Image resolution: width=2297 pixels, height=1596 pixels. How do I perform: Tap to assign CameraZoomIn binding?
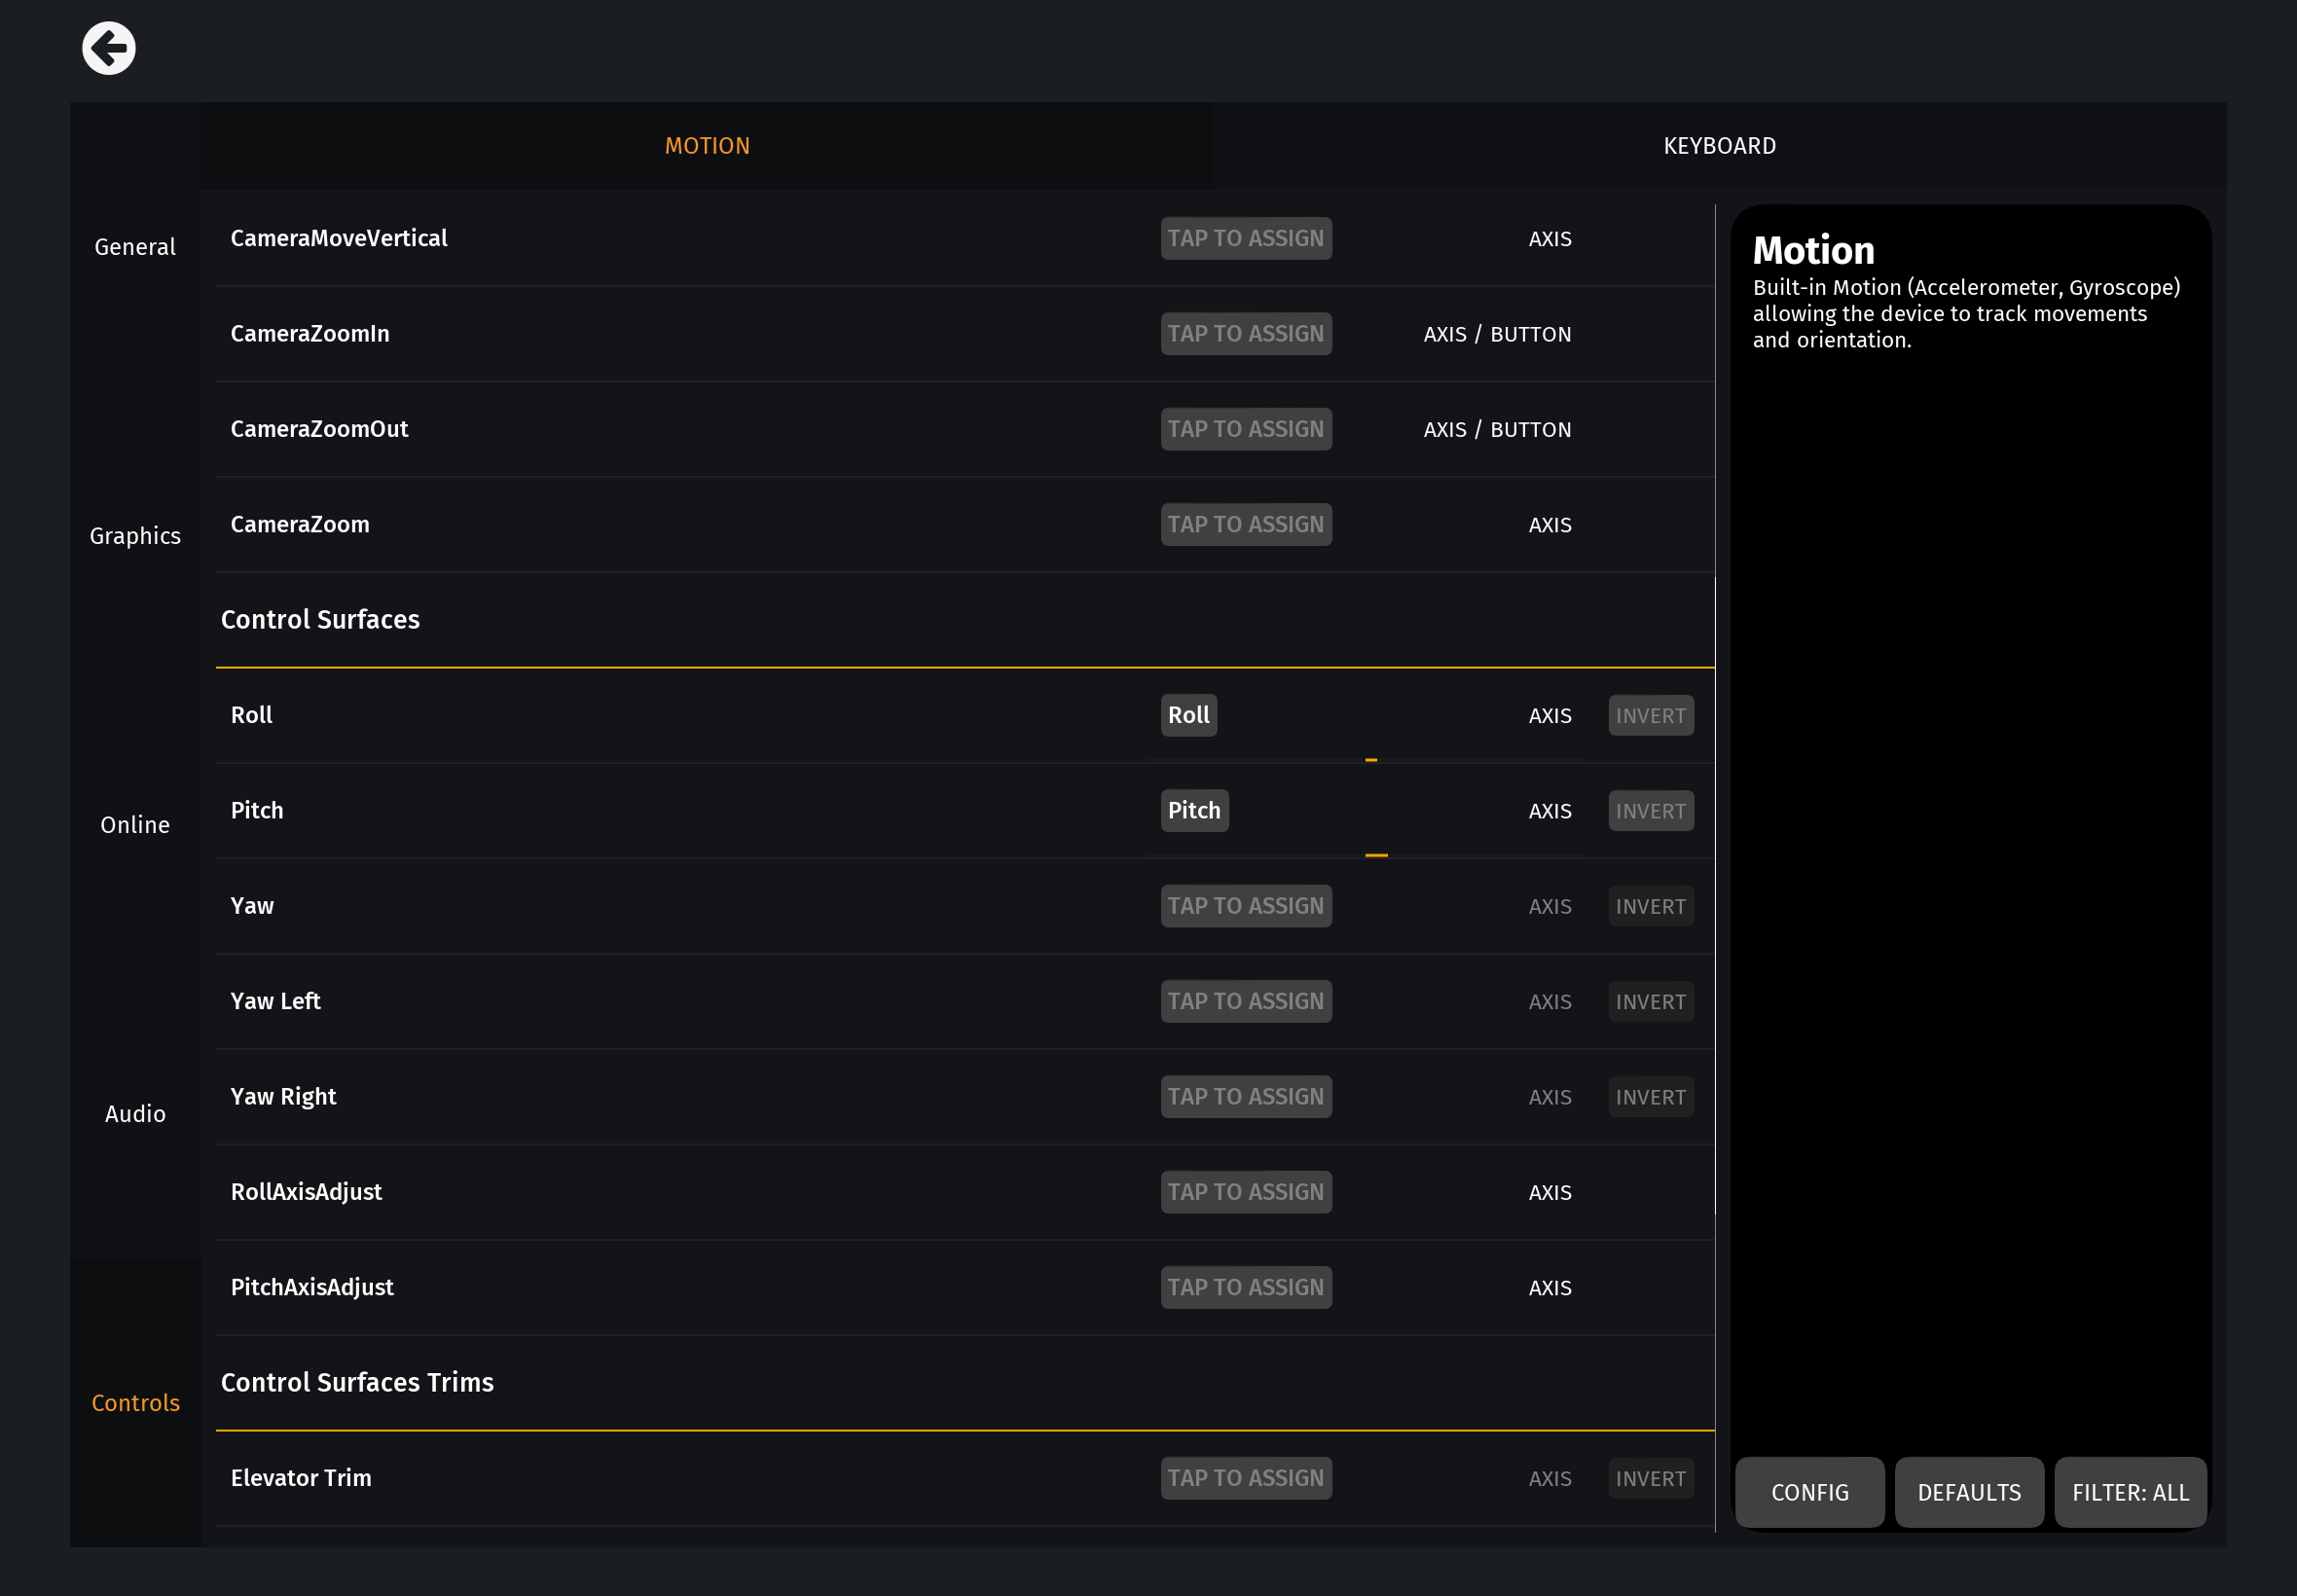[x=1245, y=334]
